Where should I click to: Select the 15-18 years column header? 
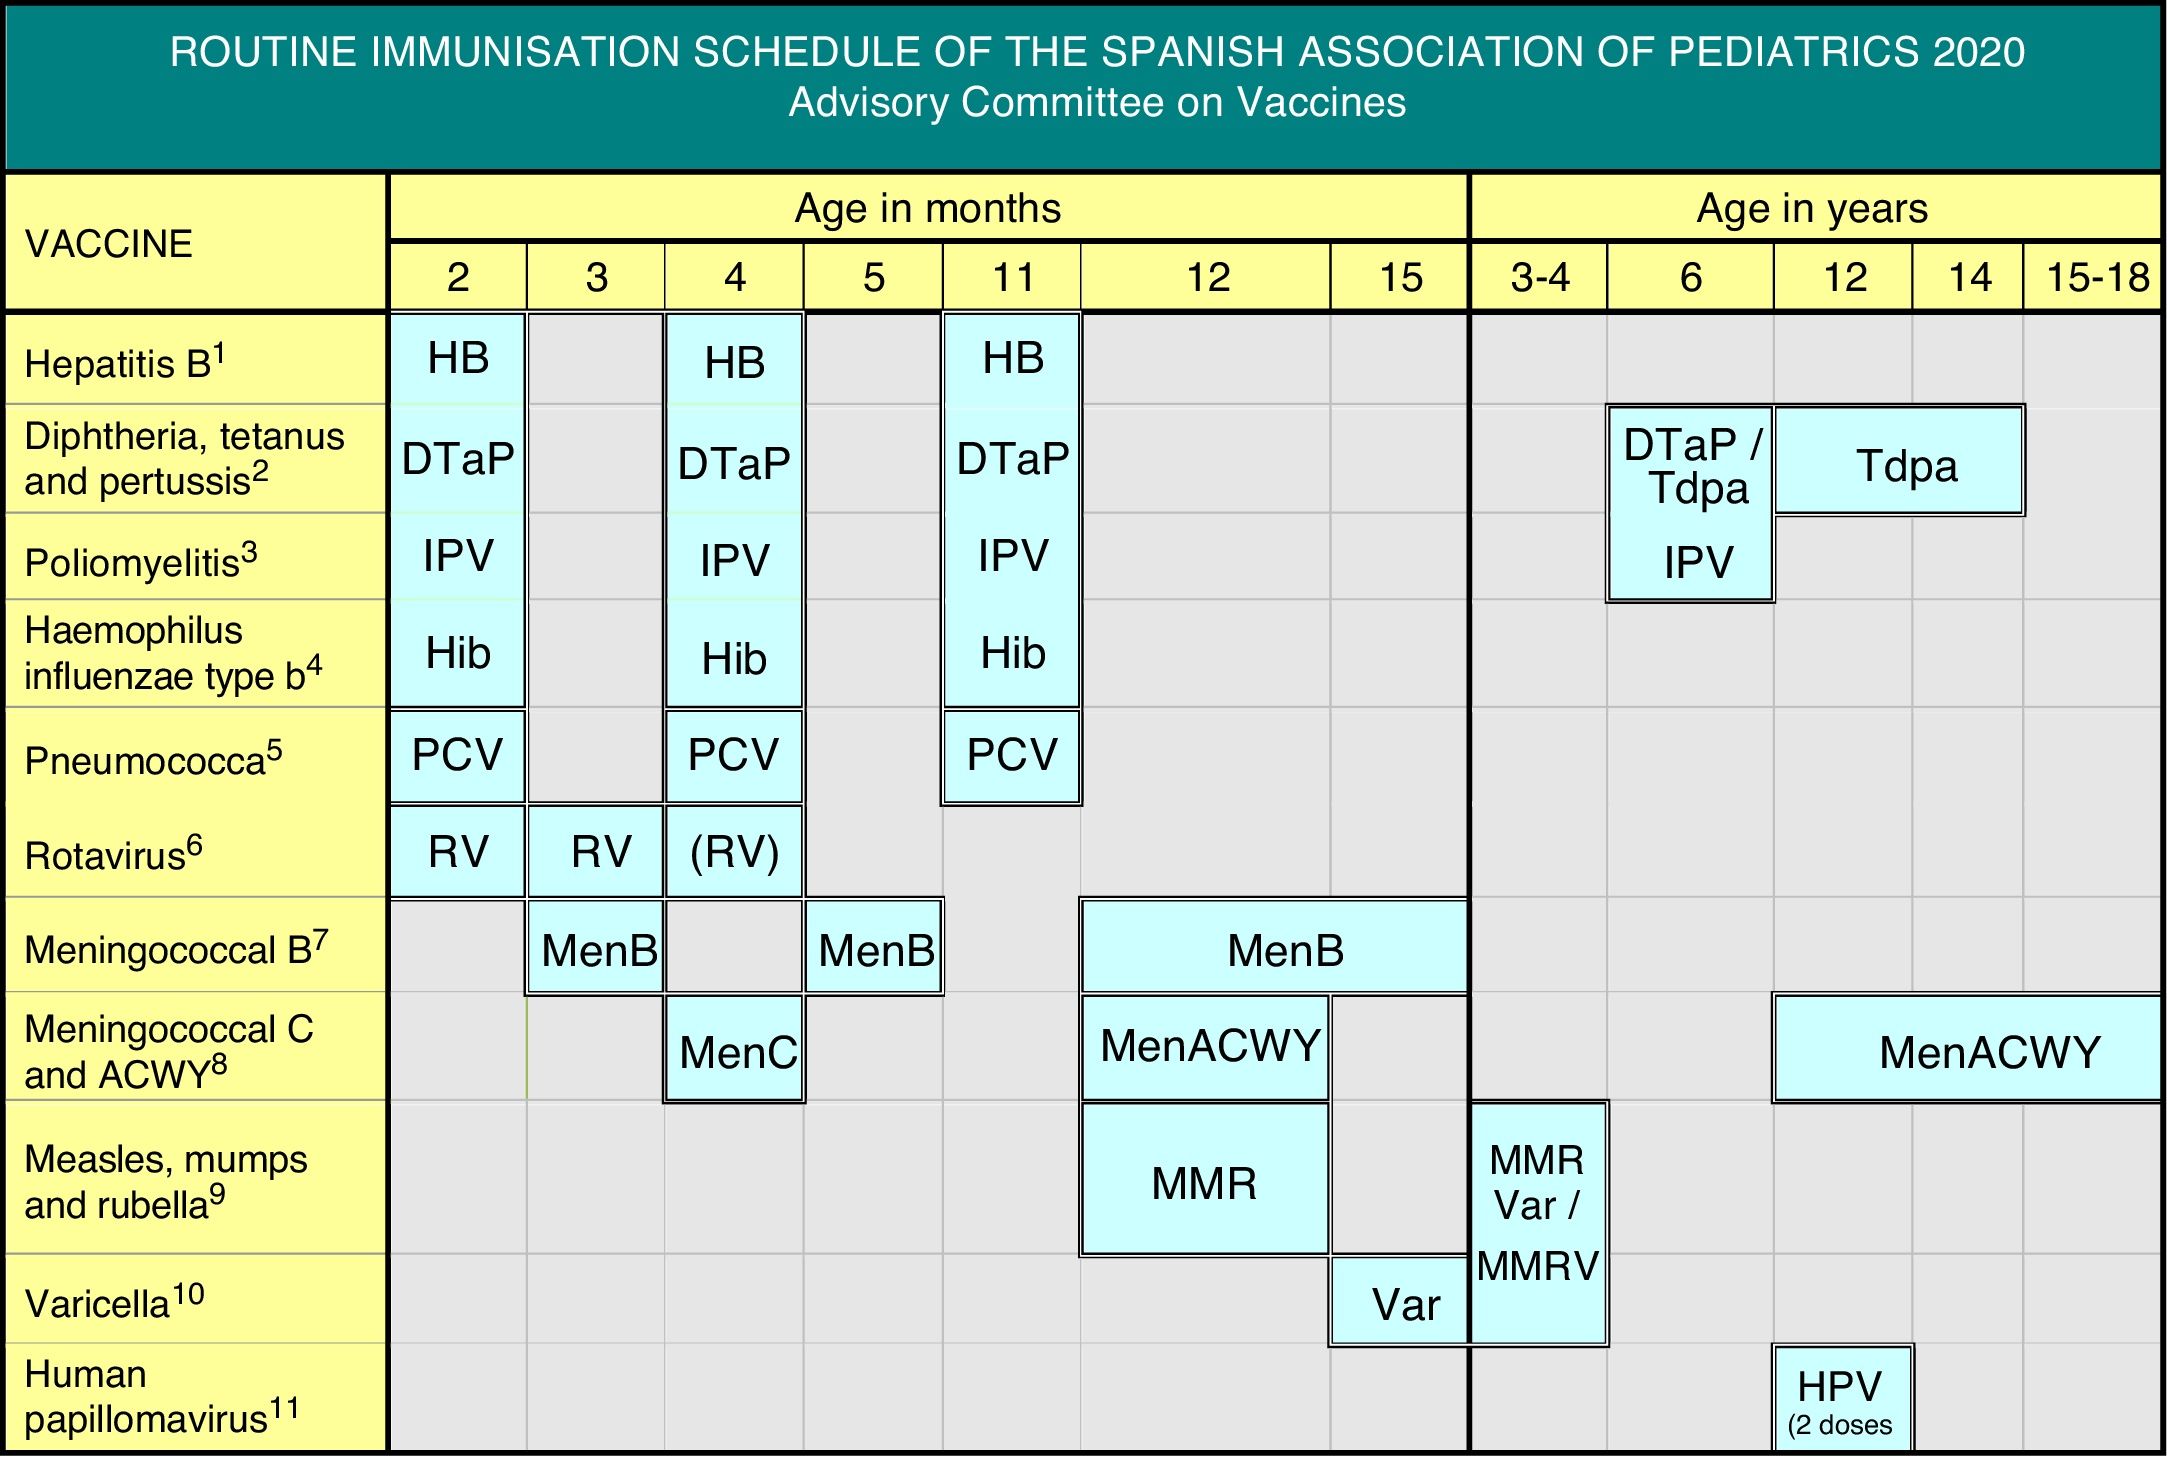pos(2096,277)
